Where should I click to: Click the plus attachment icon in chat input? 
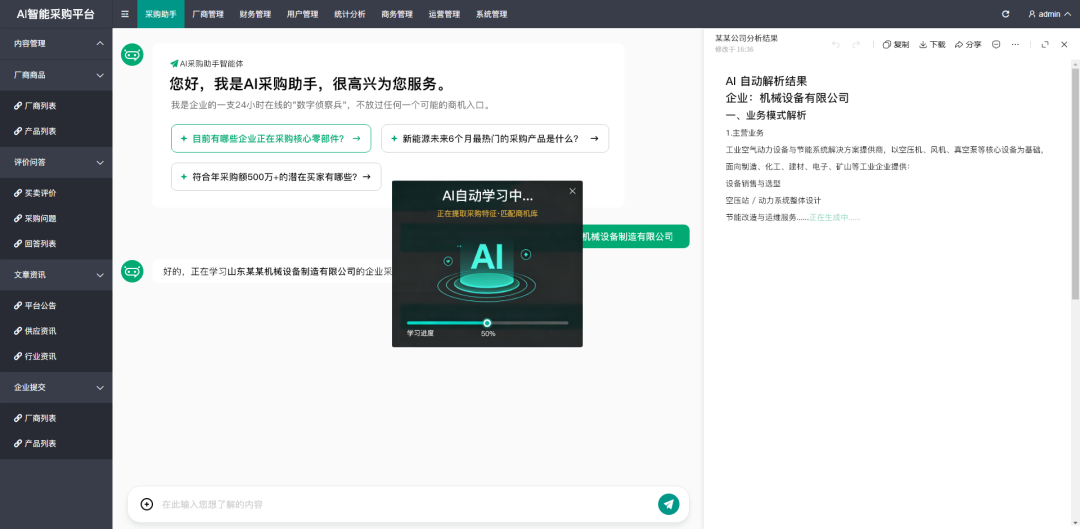147,504
